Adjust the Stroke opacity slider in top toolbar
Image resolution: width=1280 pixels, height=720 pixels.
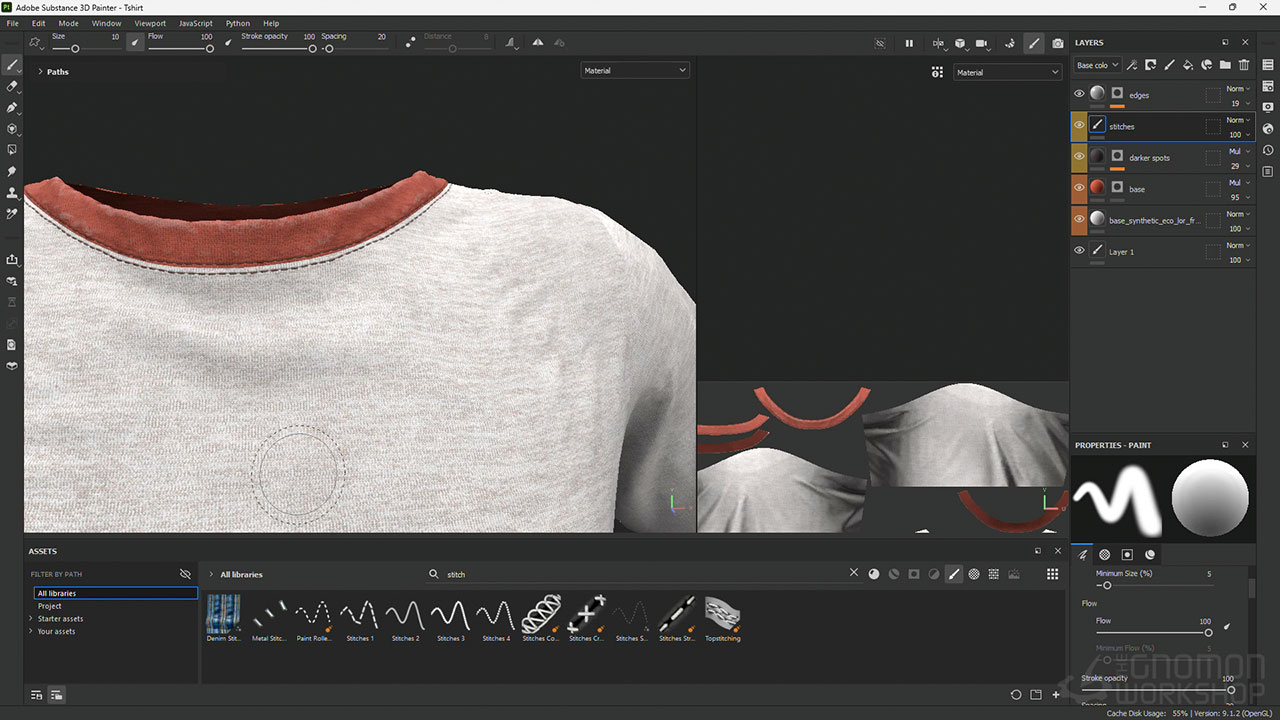tap(312, 48)
